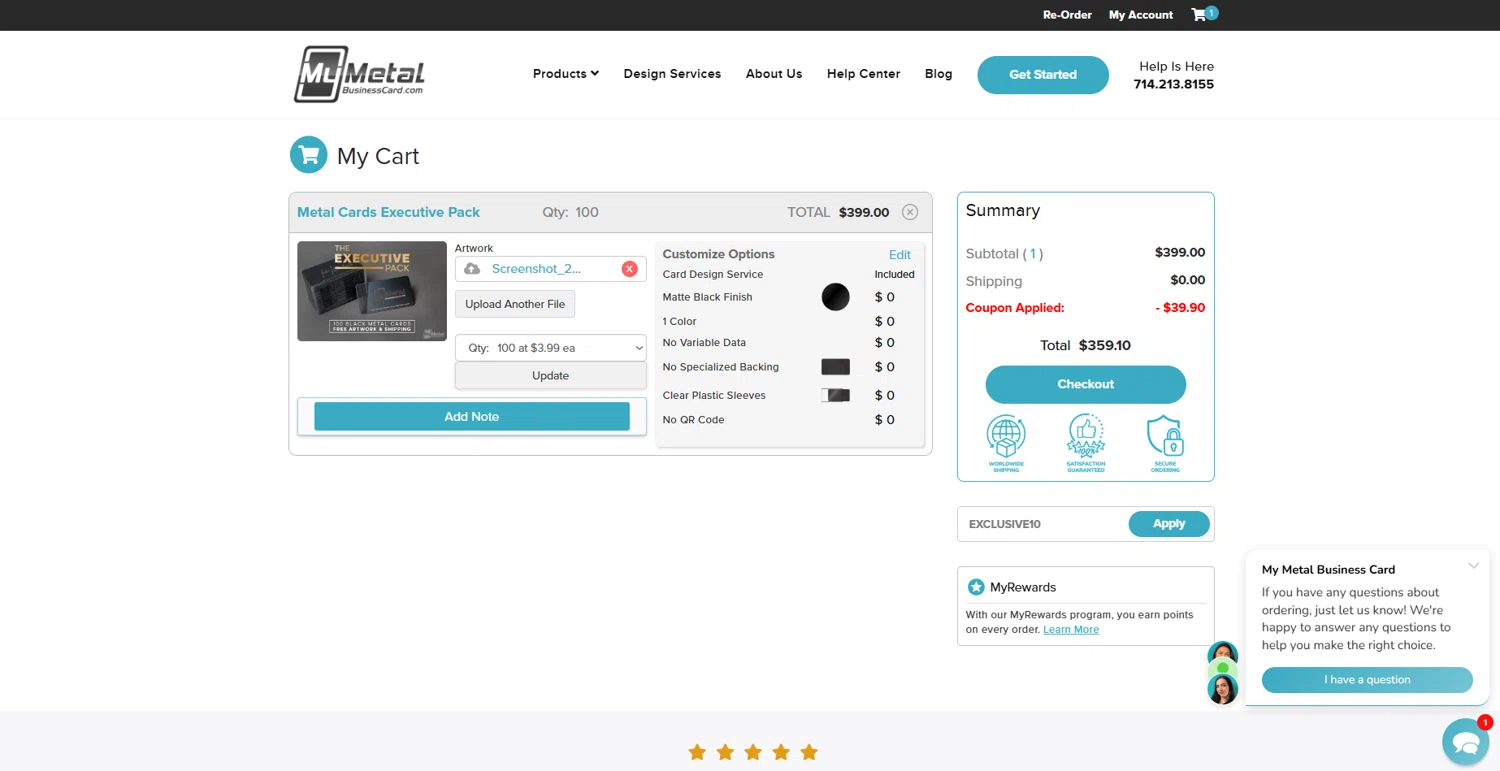Open the Help Center menu item

click(863, 74)
